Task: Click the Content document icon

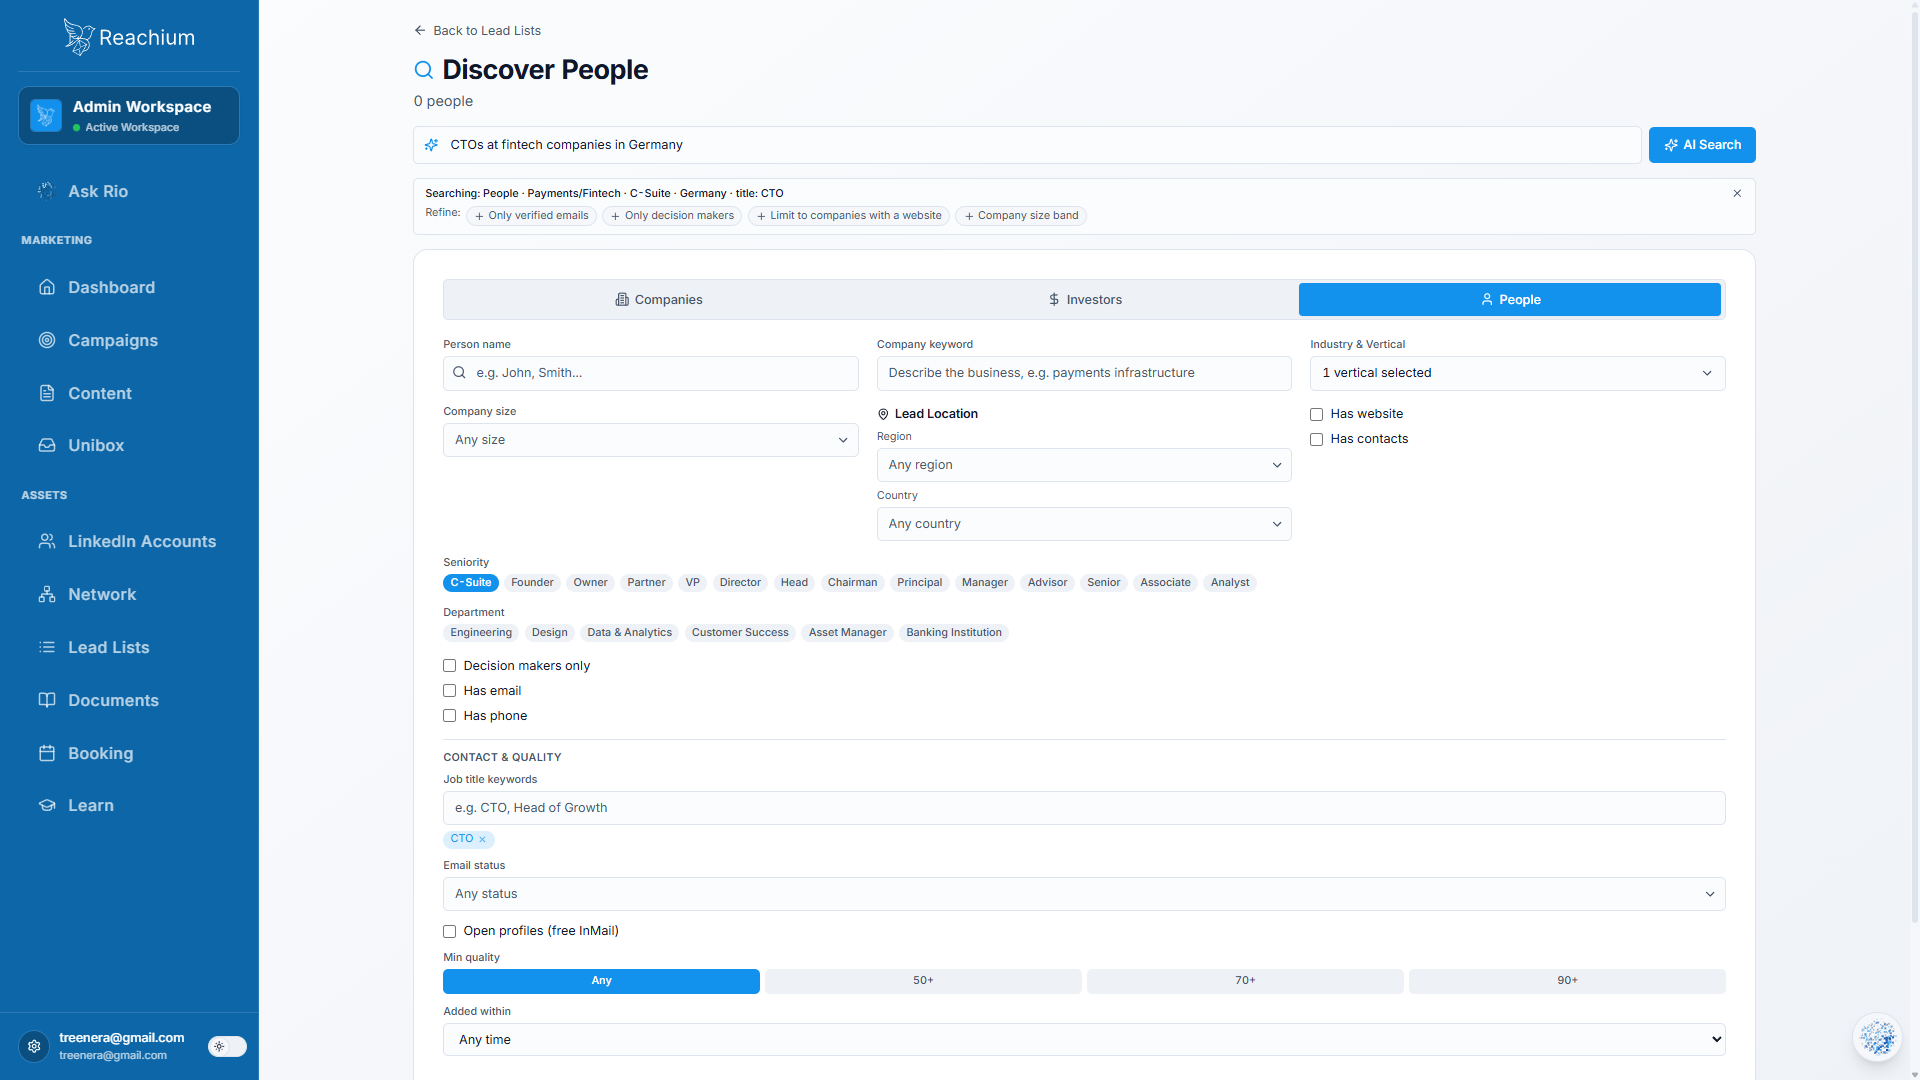Action: 47,393
